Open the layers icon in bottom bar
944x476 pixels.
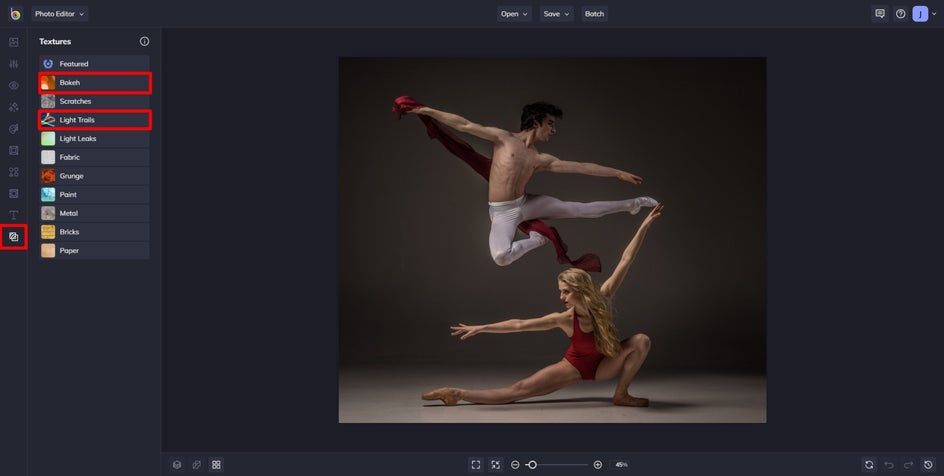point(177,465)
